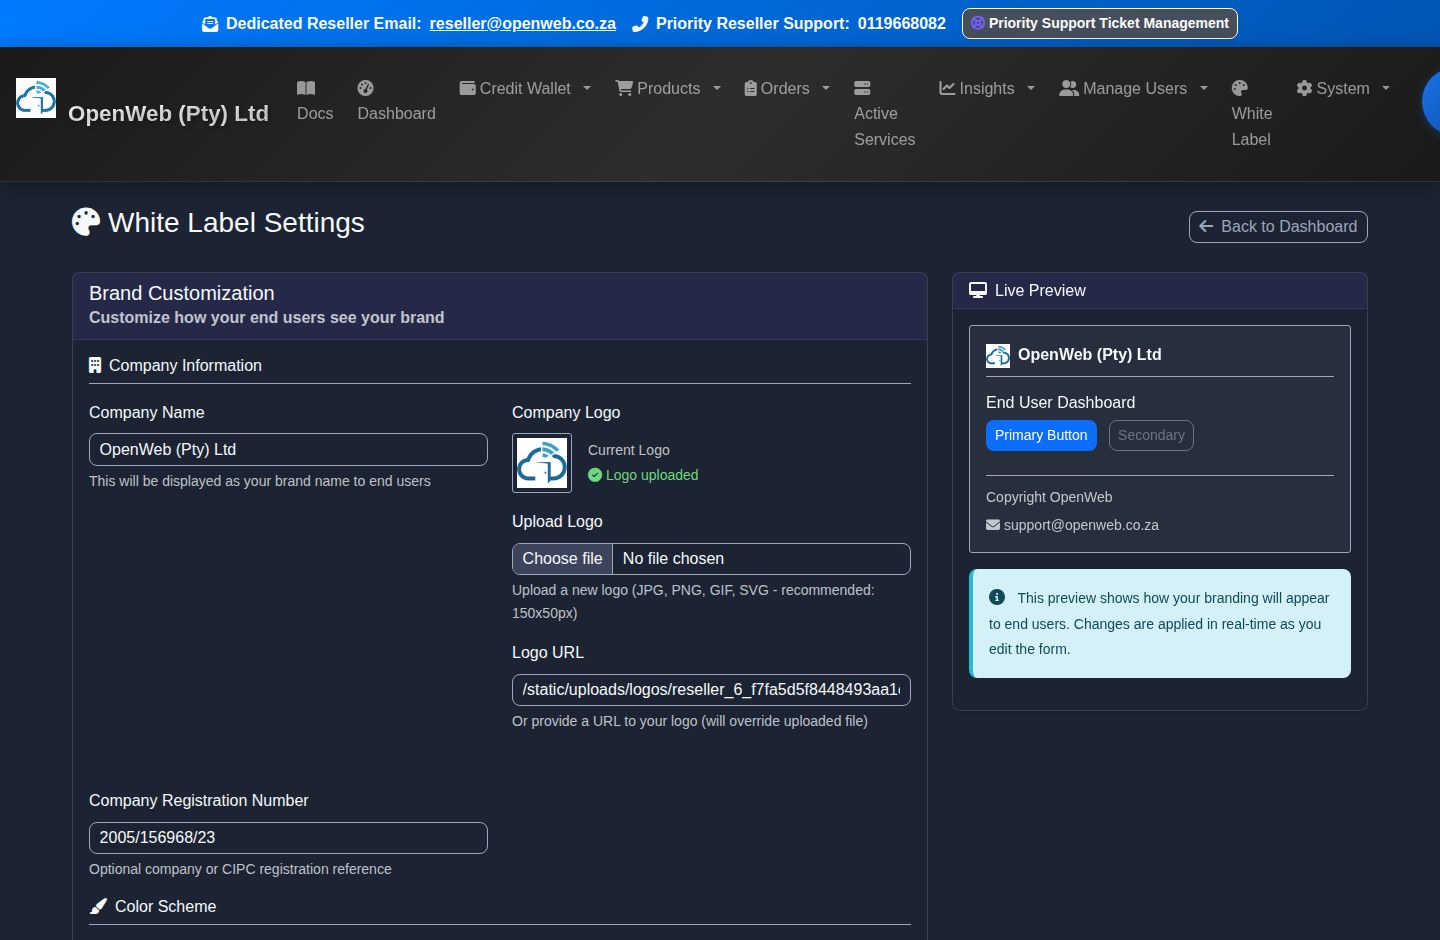Open the White Label menu item

tap(1252, 114)
